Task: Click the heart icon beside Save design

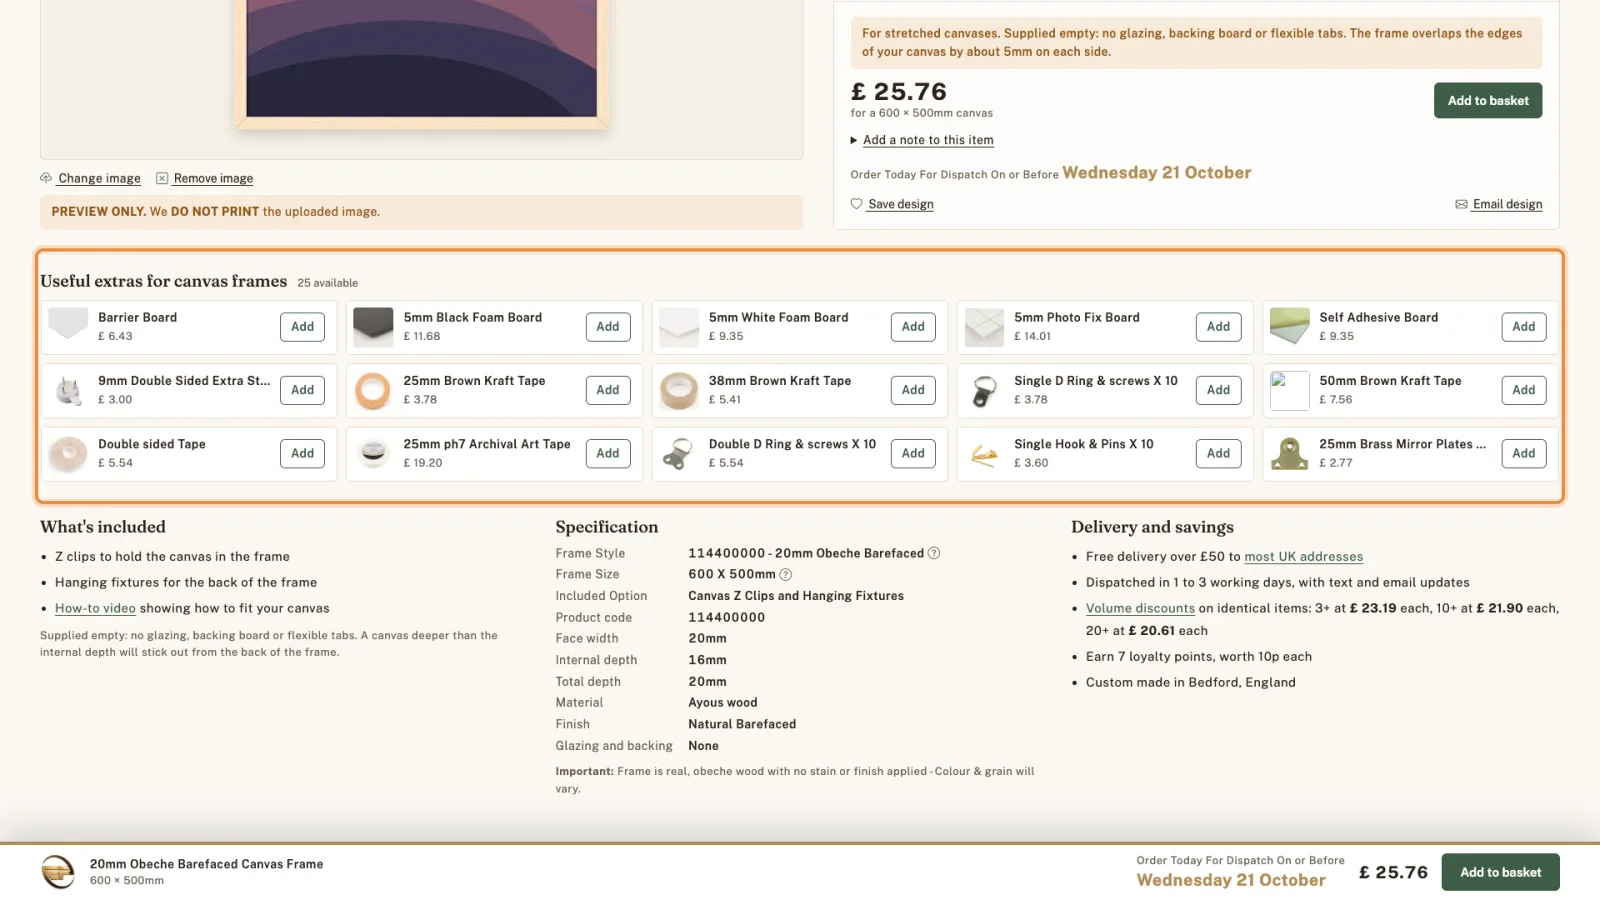Action: (857, 204)
